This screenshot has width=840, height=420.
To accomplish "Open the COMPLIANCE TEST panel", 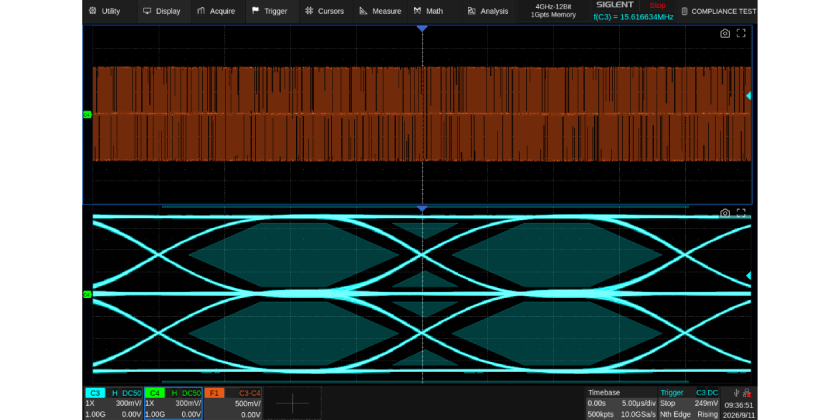I will [x=718, y=11].
